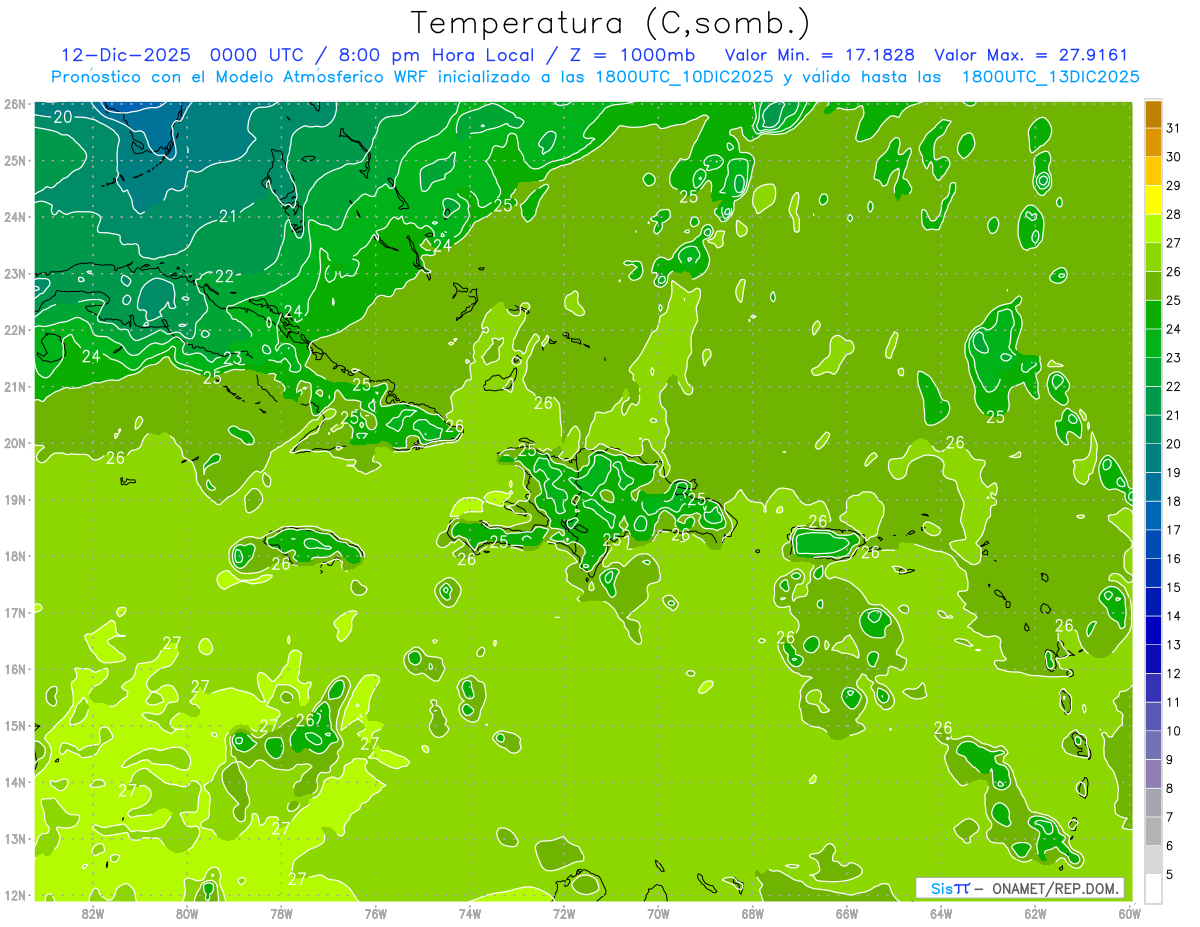
Task: Click the legend label "5"
Action: tap(1170, 874)
